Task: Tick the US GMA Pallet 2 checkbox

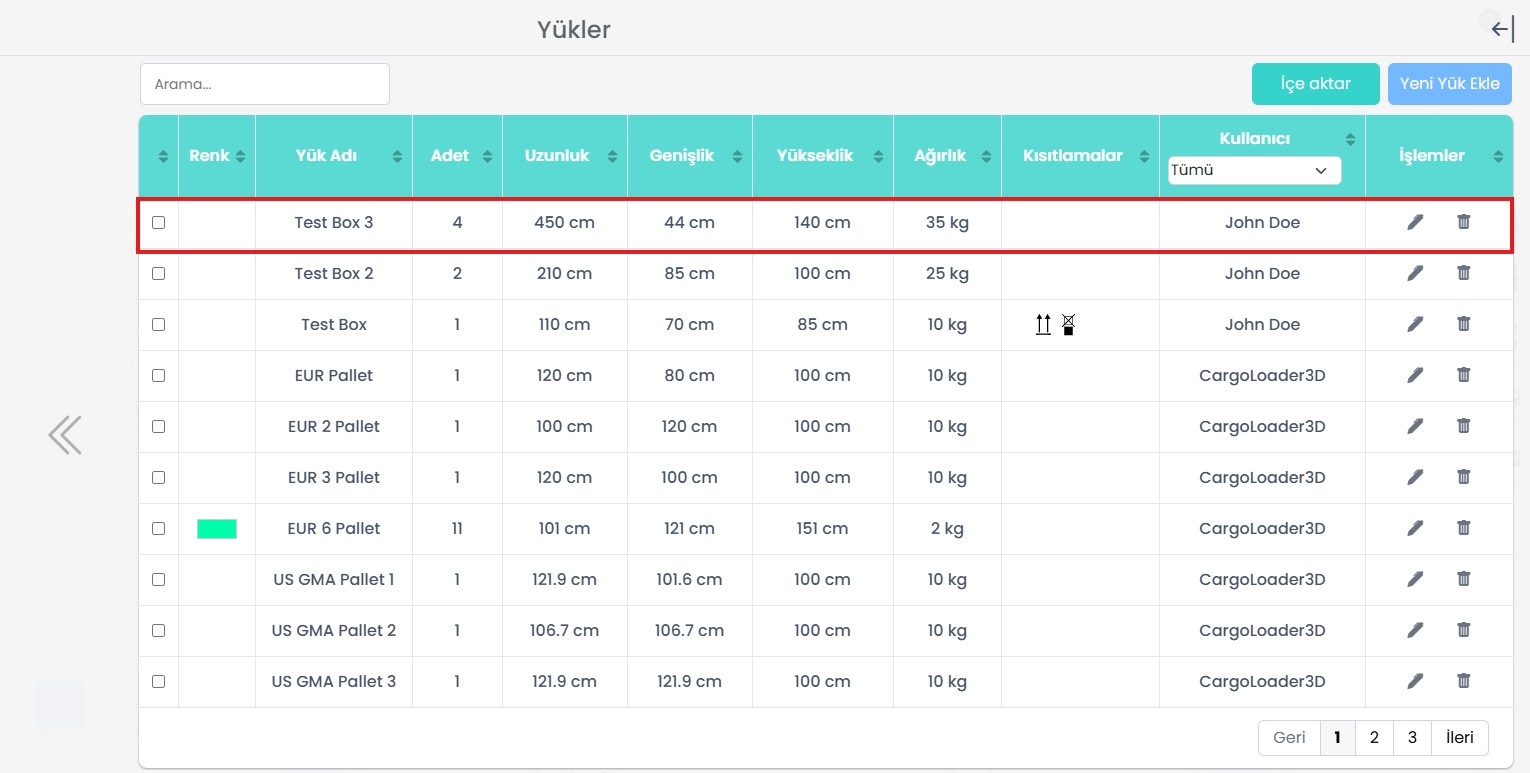Action: tap(158, 630)
